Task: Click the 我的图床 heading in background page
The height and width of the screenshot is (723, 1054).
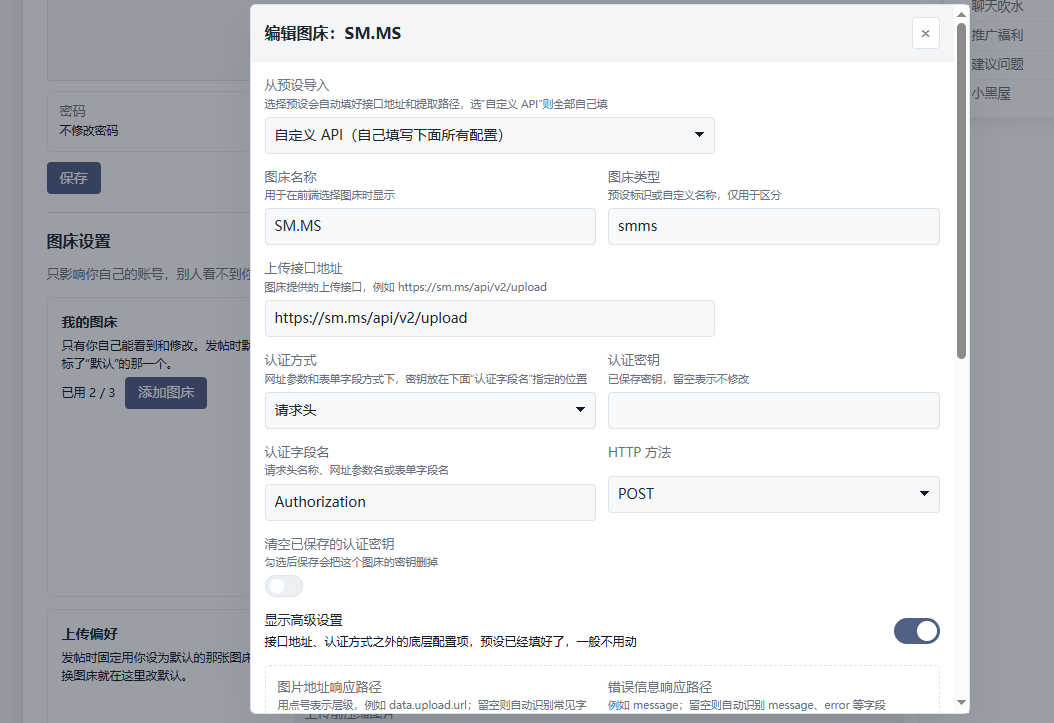Action: pyautogui.click(x=89, y=323)
